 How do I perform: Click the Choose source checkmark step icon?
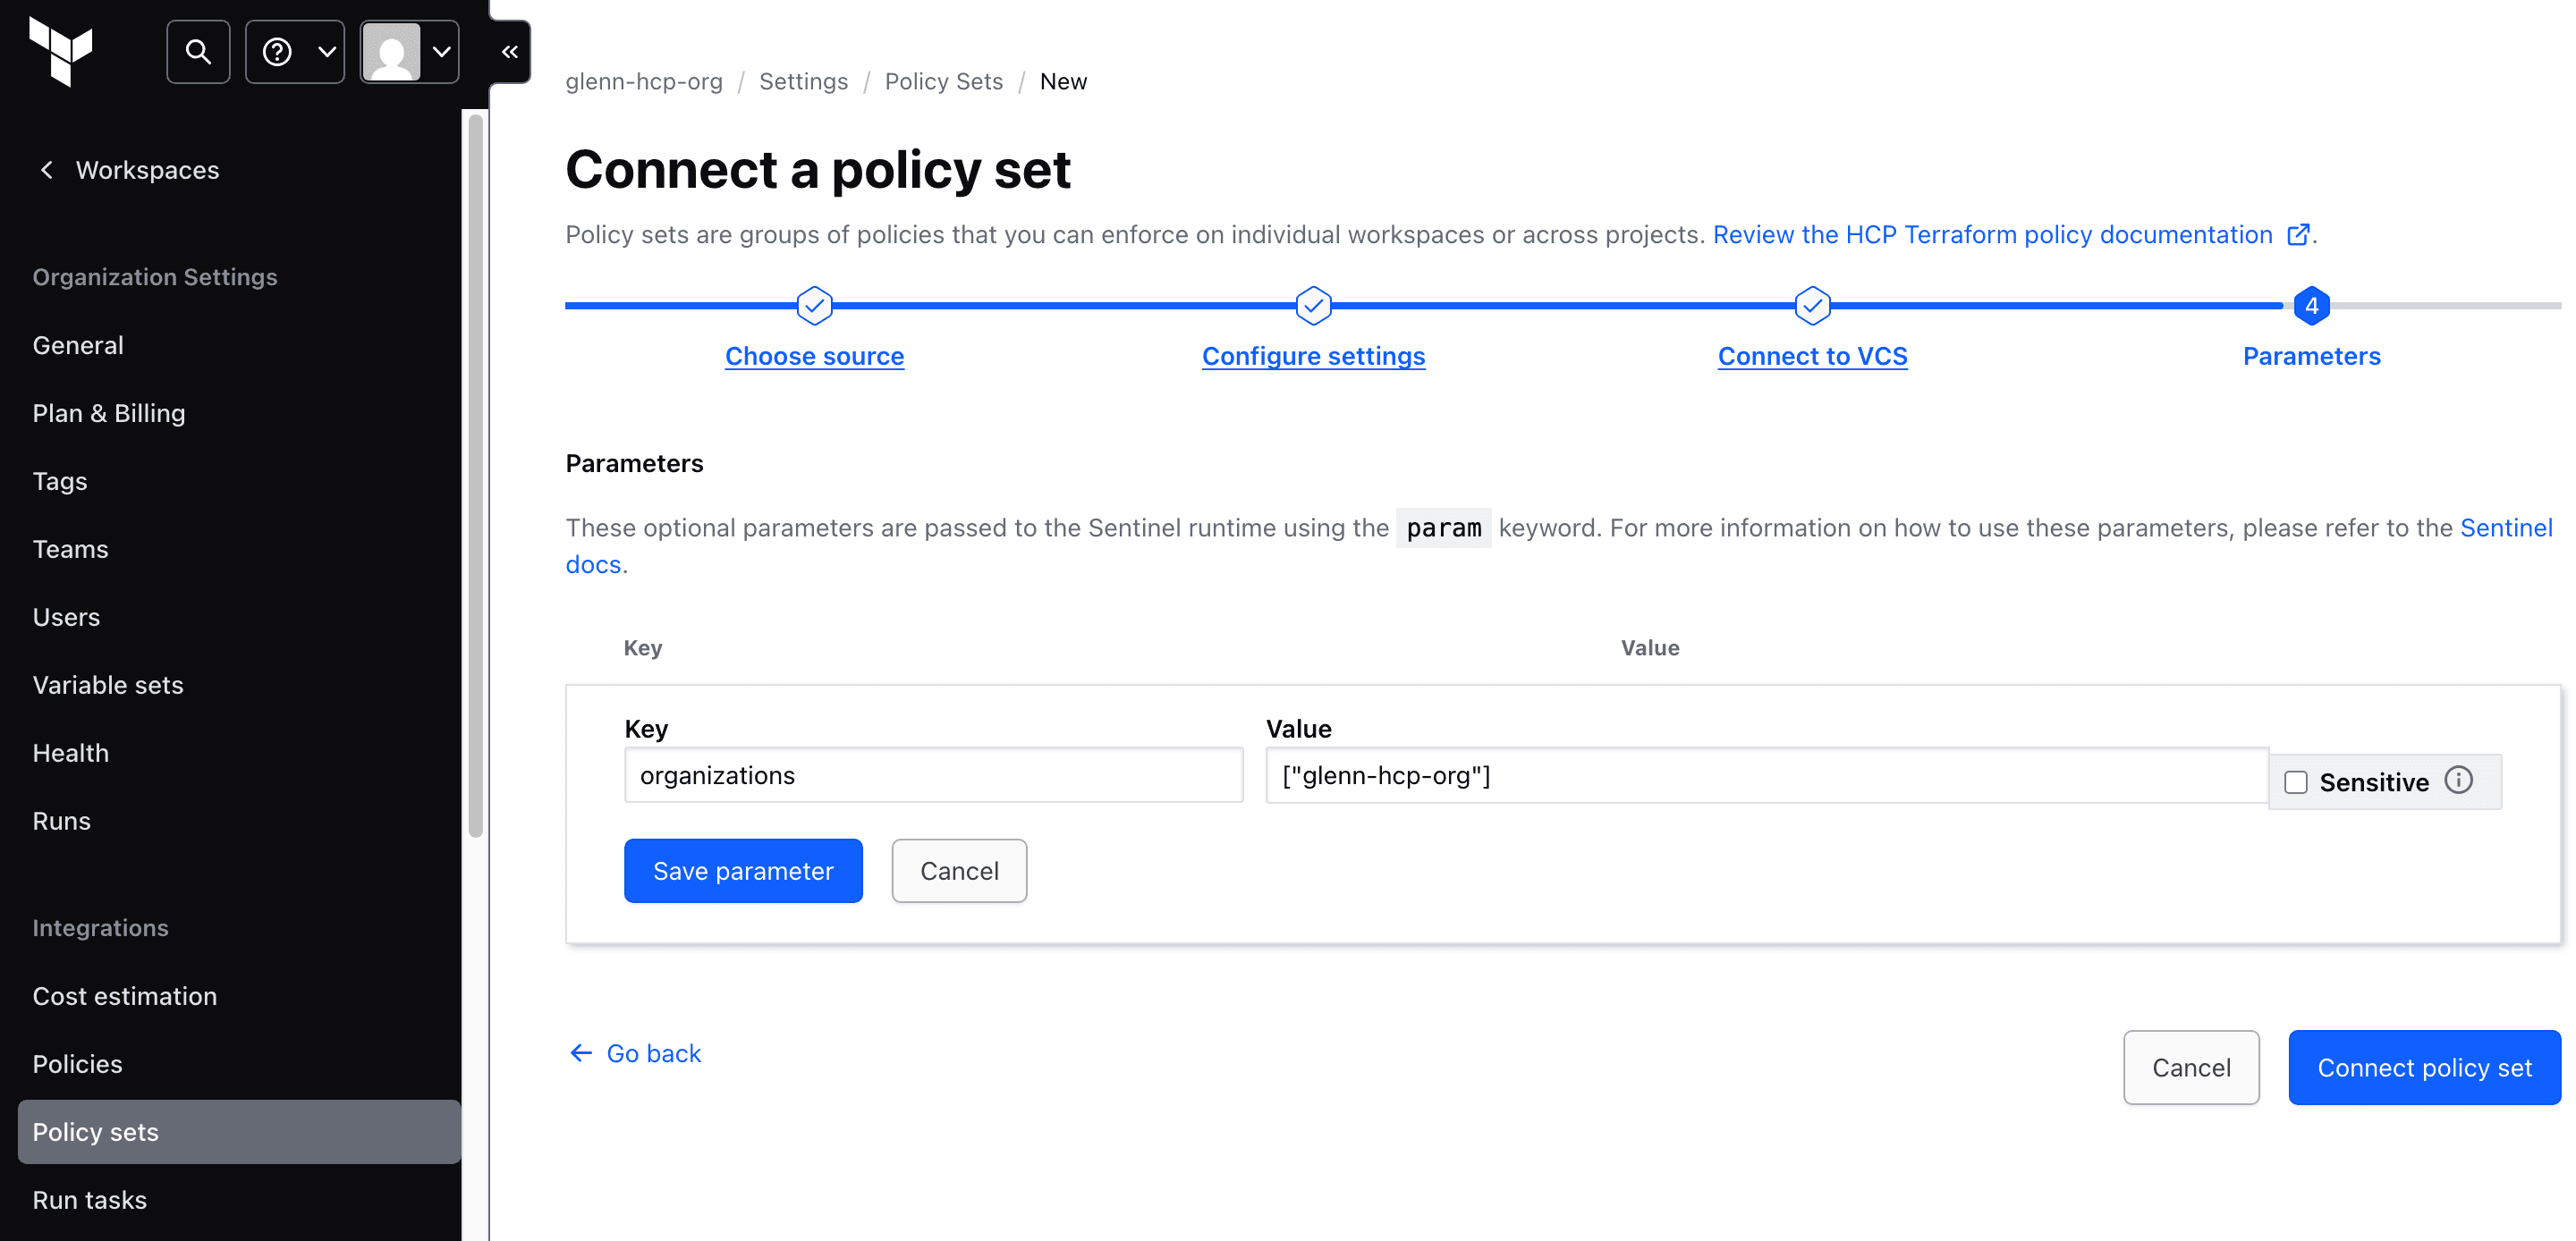point(814,306)
